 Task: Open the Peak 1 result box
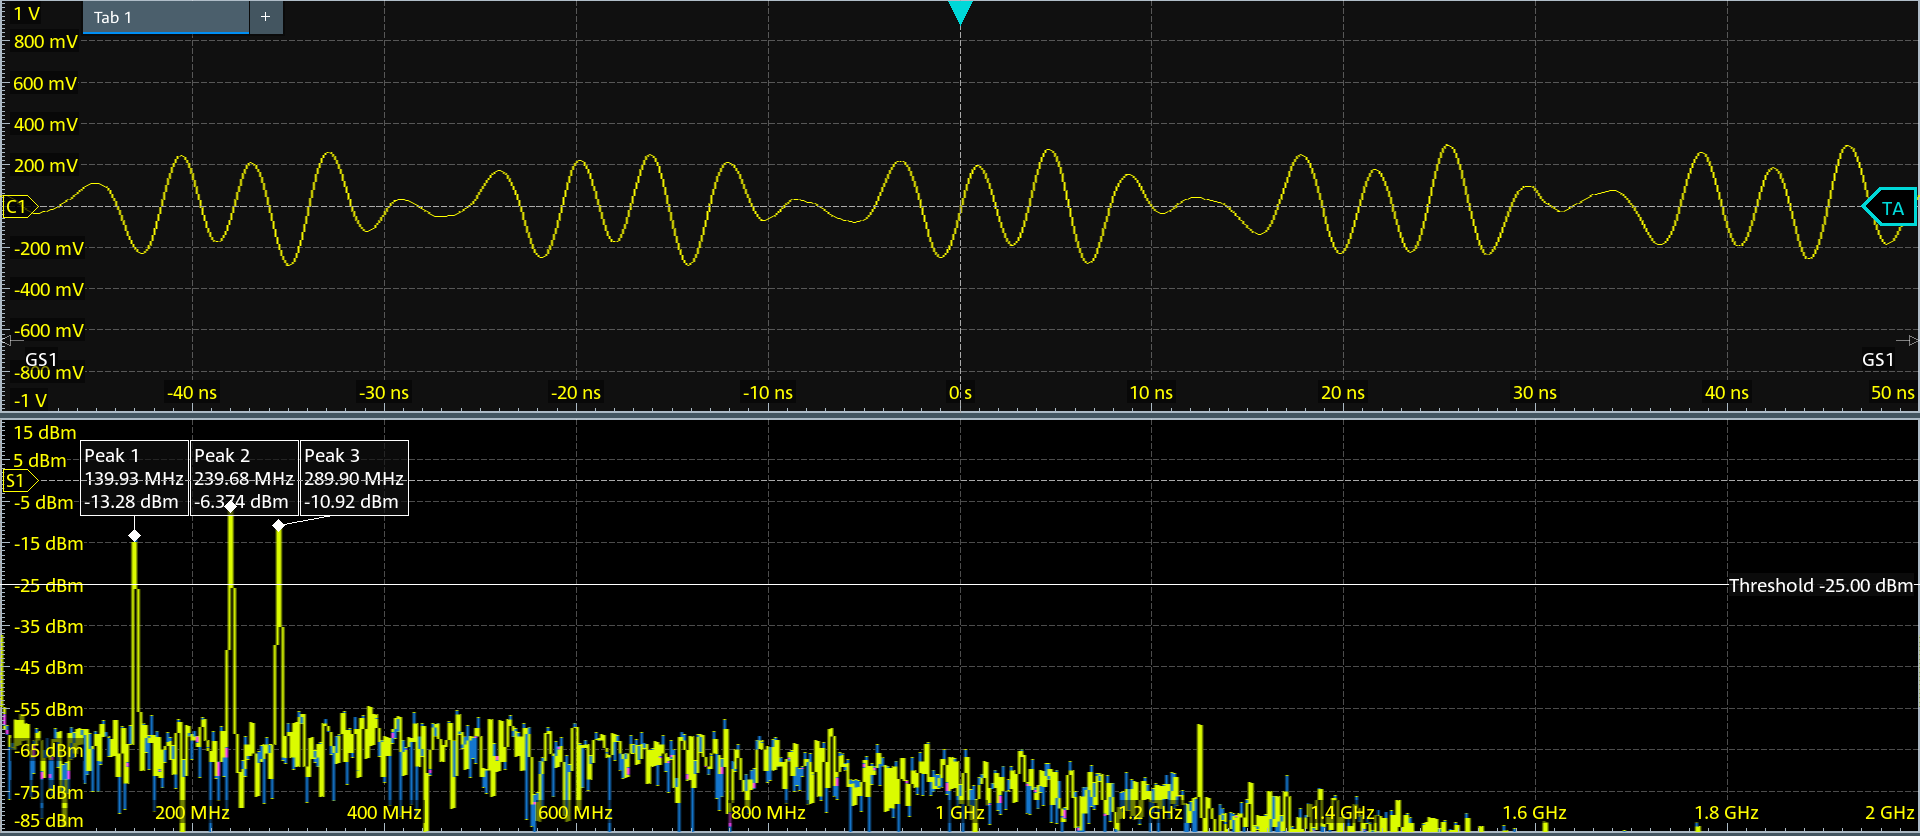tap(134, 478)
